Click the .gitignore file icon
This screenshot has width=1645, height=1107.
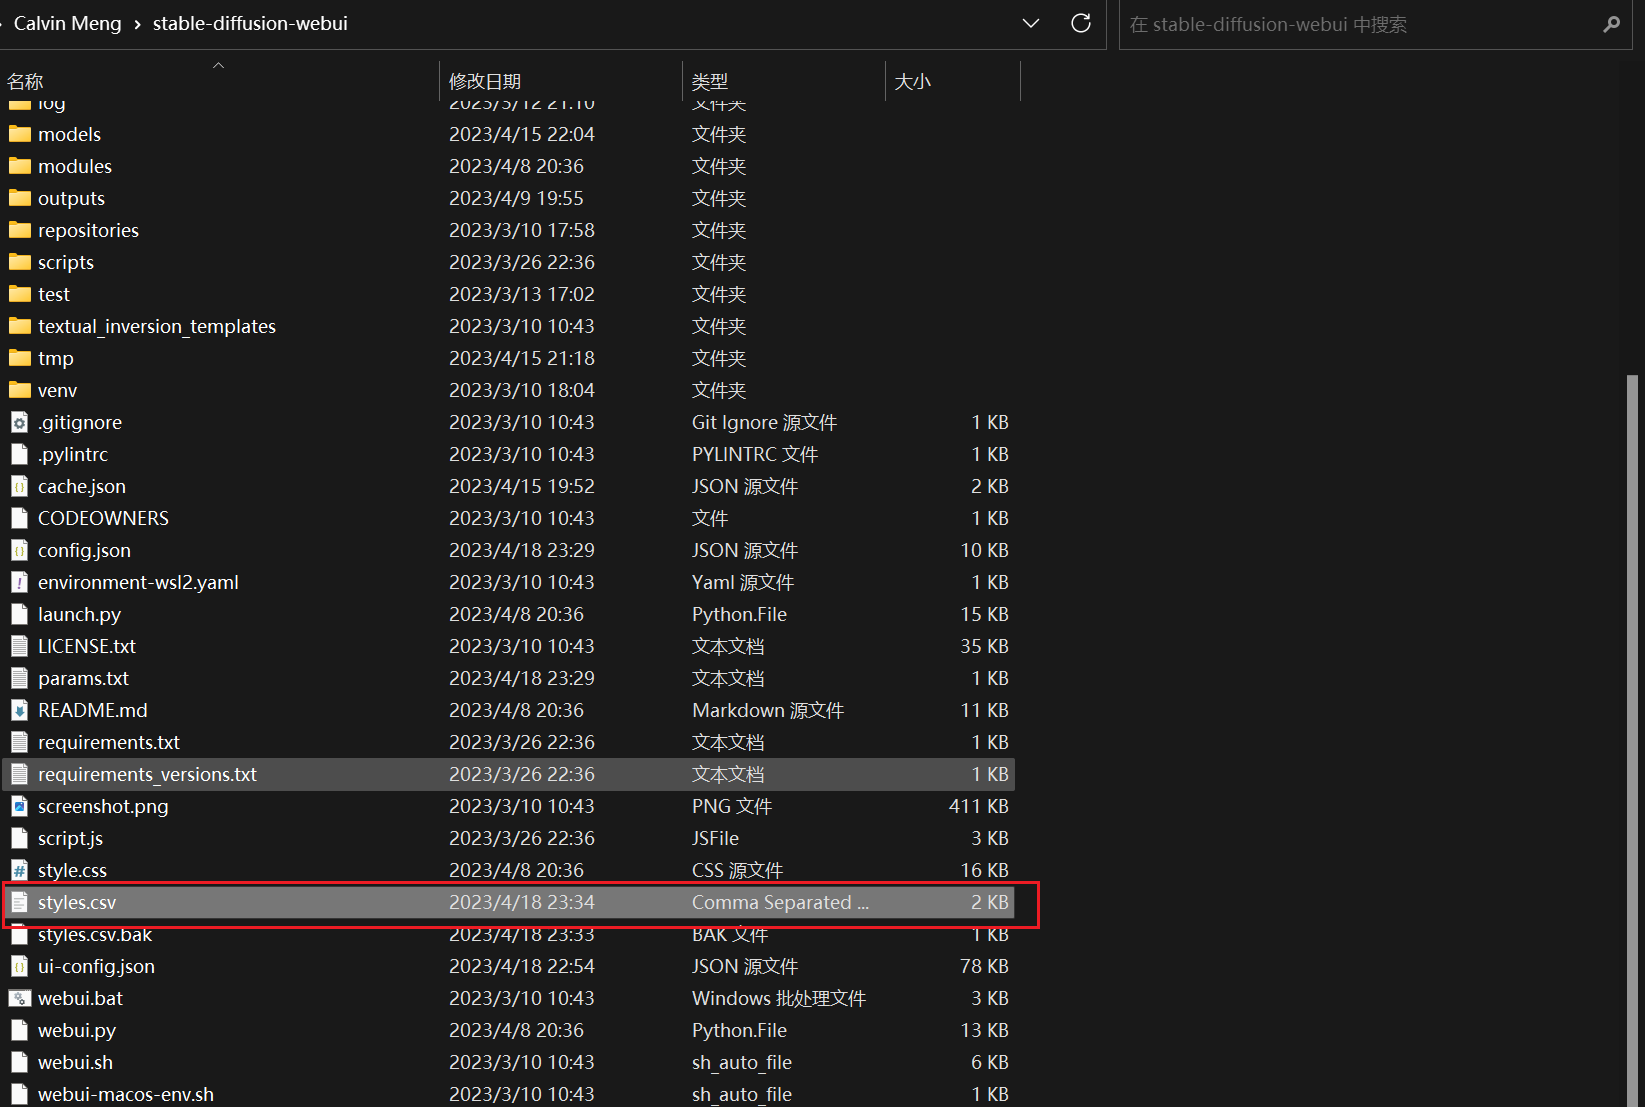[x=20, y=422]
